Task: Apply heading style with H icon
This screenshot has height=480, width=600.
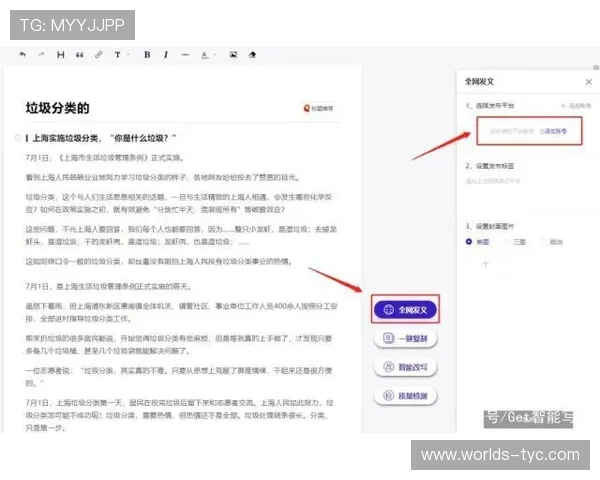Action: point(60,55)
